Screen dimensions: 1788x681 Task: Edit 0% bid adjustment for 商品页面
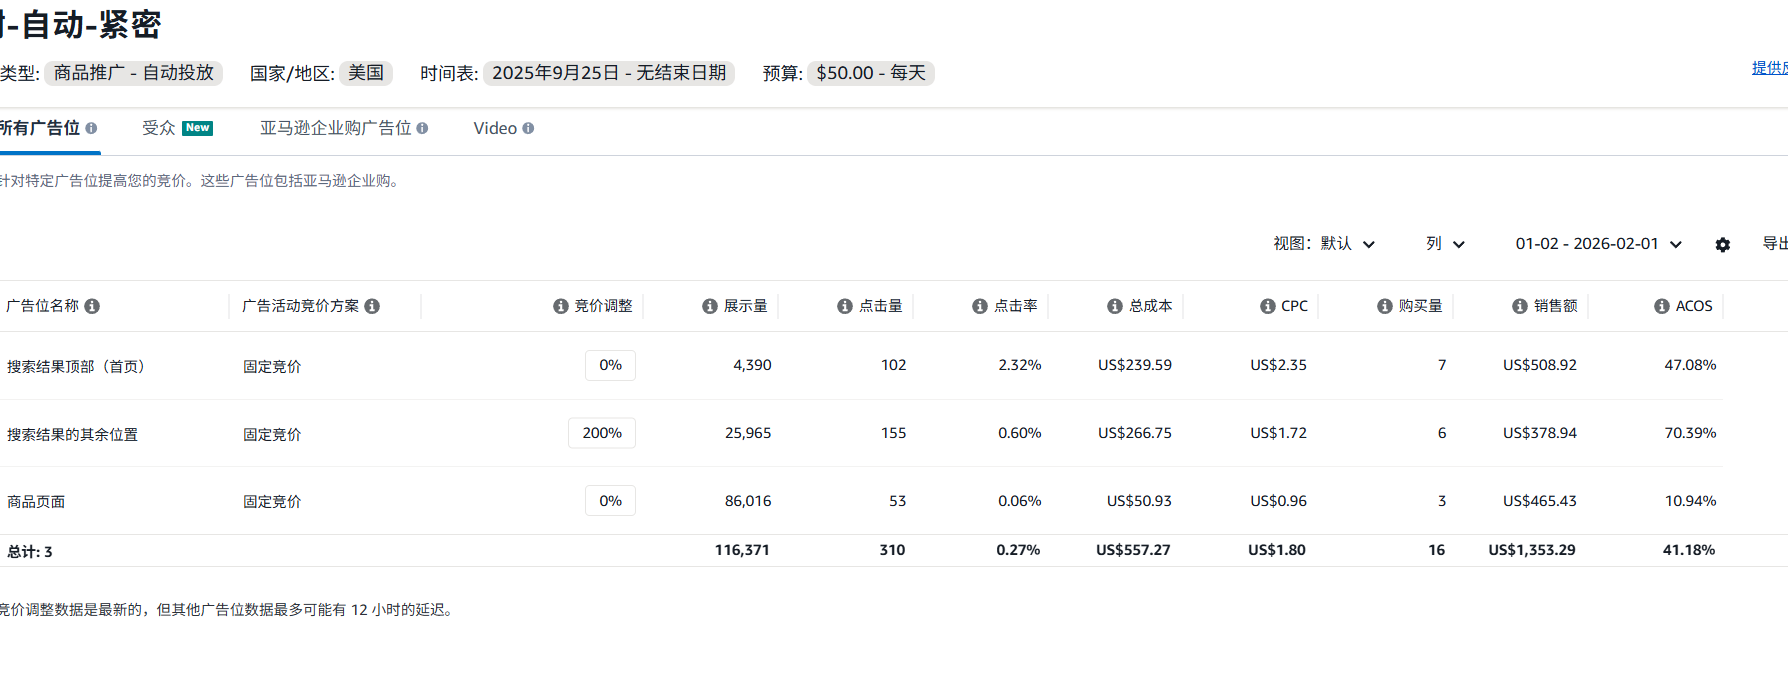(x=610, y=501)
